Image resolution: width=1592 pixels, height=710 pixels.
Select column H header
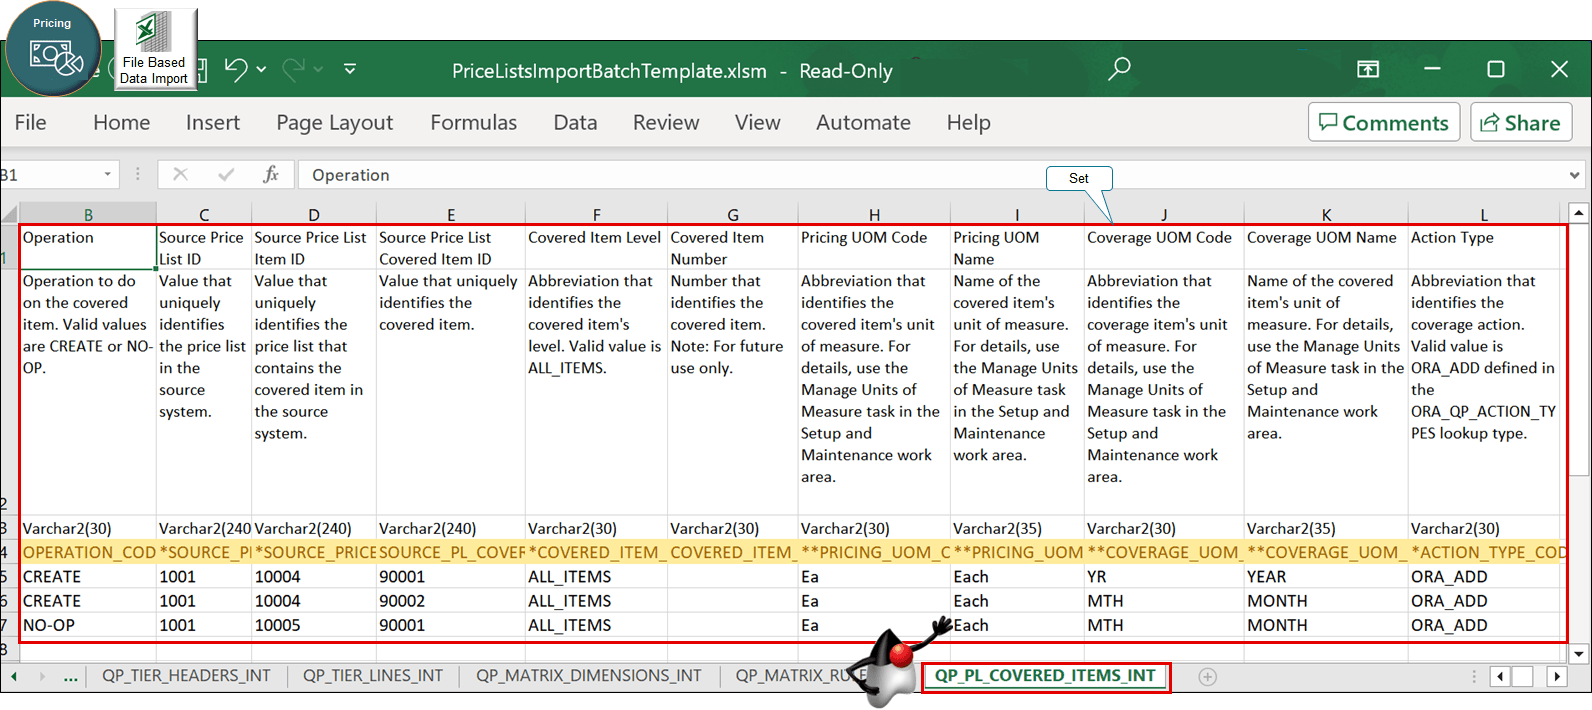(x=874, y=214)
